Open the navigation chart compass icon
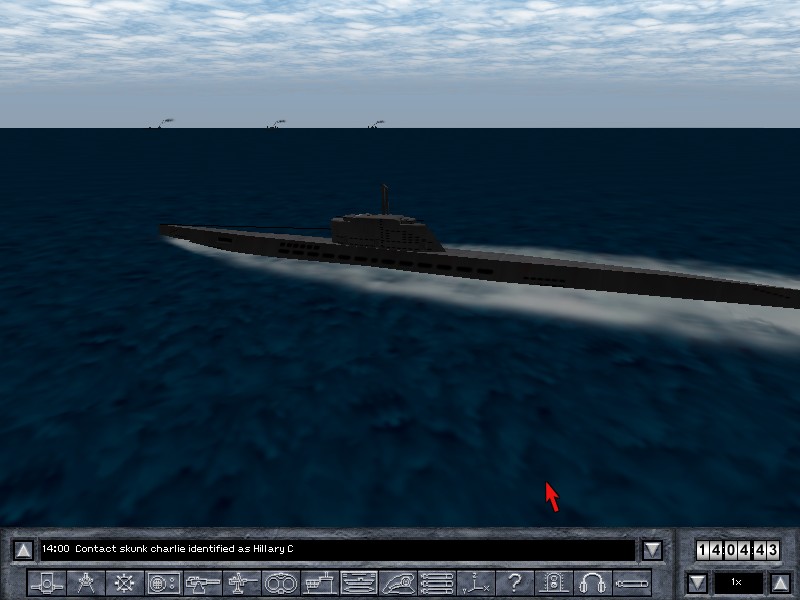 coord(86,582)
